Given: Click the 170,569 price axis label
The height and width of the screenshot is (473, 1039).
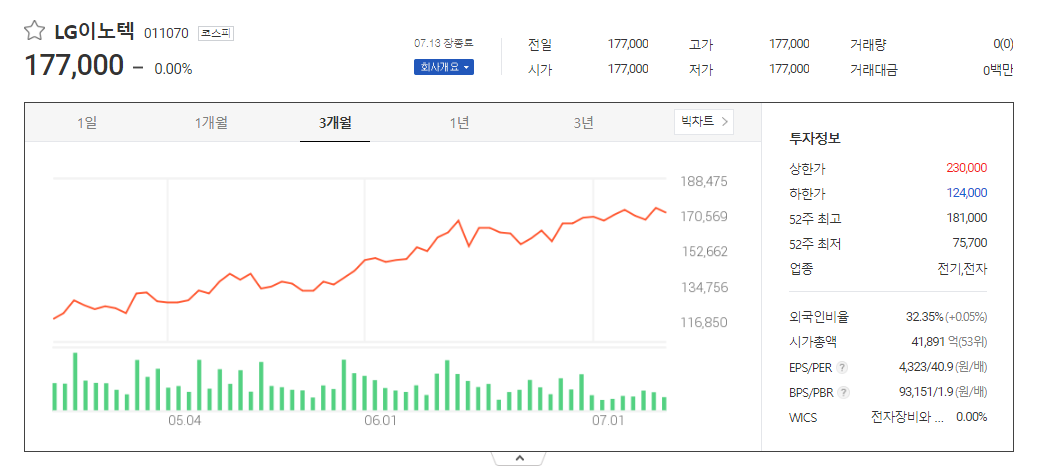Looking at the screenshot, I should pyautogui.click(x=704, y=217).
